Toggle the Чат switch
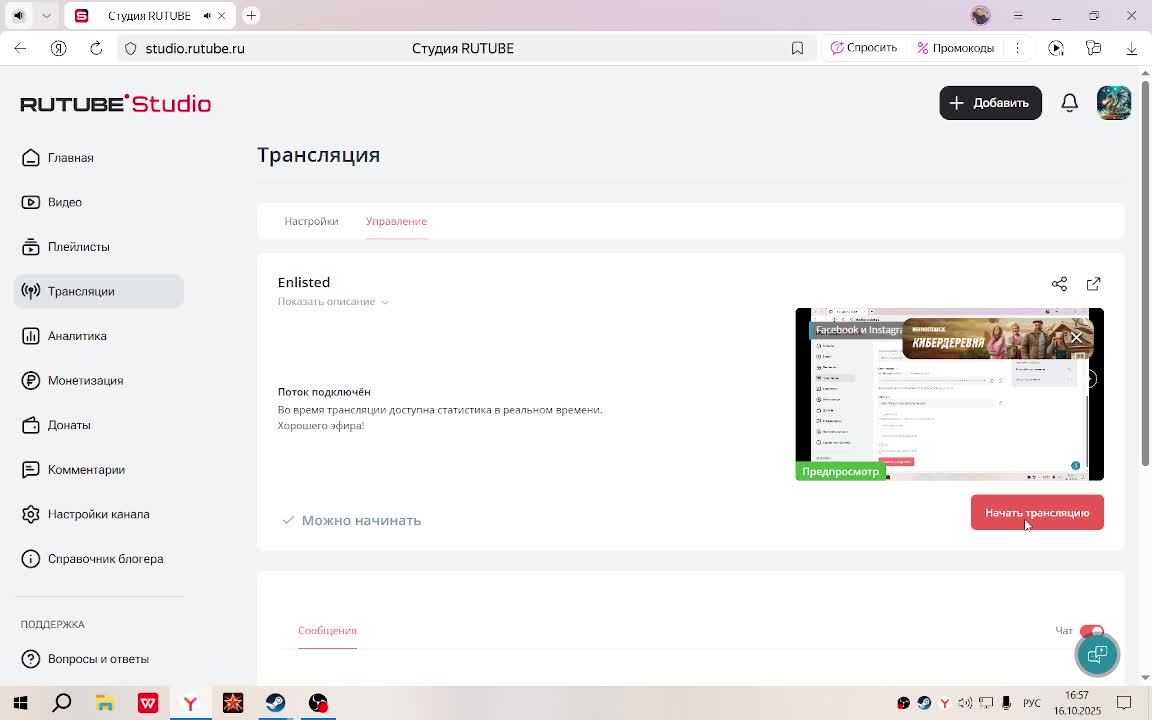The height and width of the screenshot is (720, 1152). coord(1092,630)
